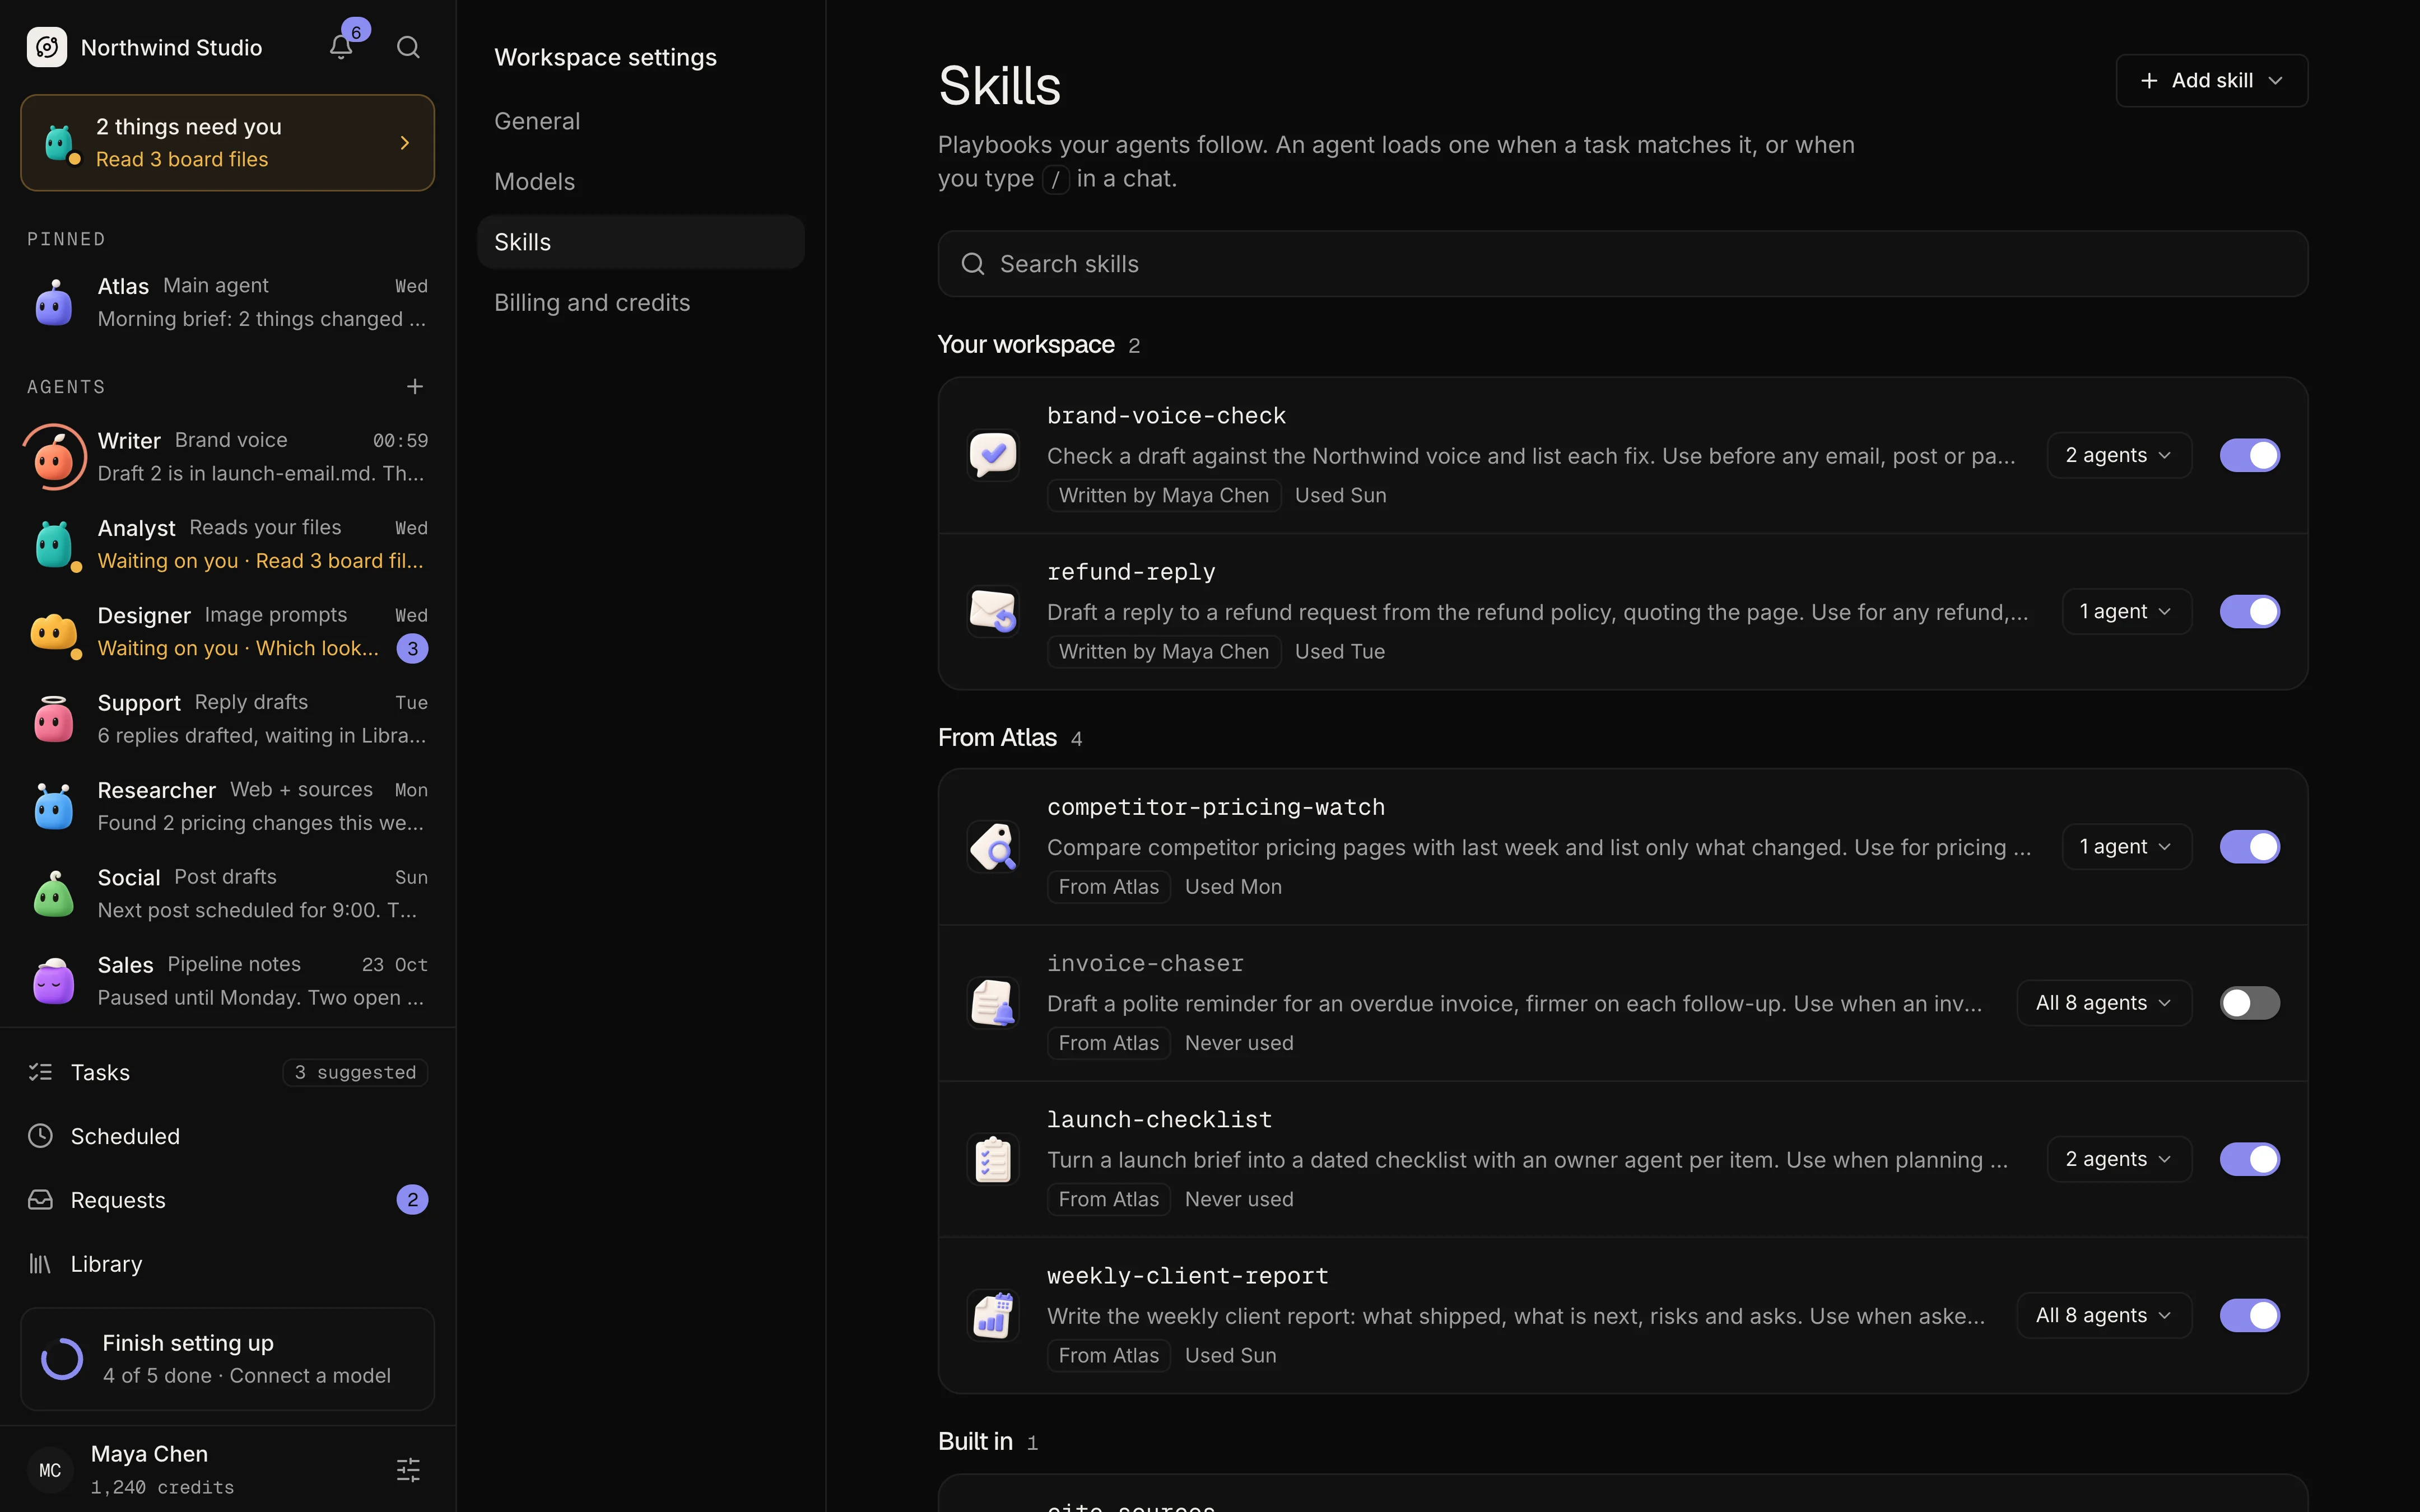Click the Tasks checklist icon
The image size is (2420, 1512).
[x=40, y=1072]
